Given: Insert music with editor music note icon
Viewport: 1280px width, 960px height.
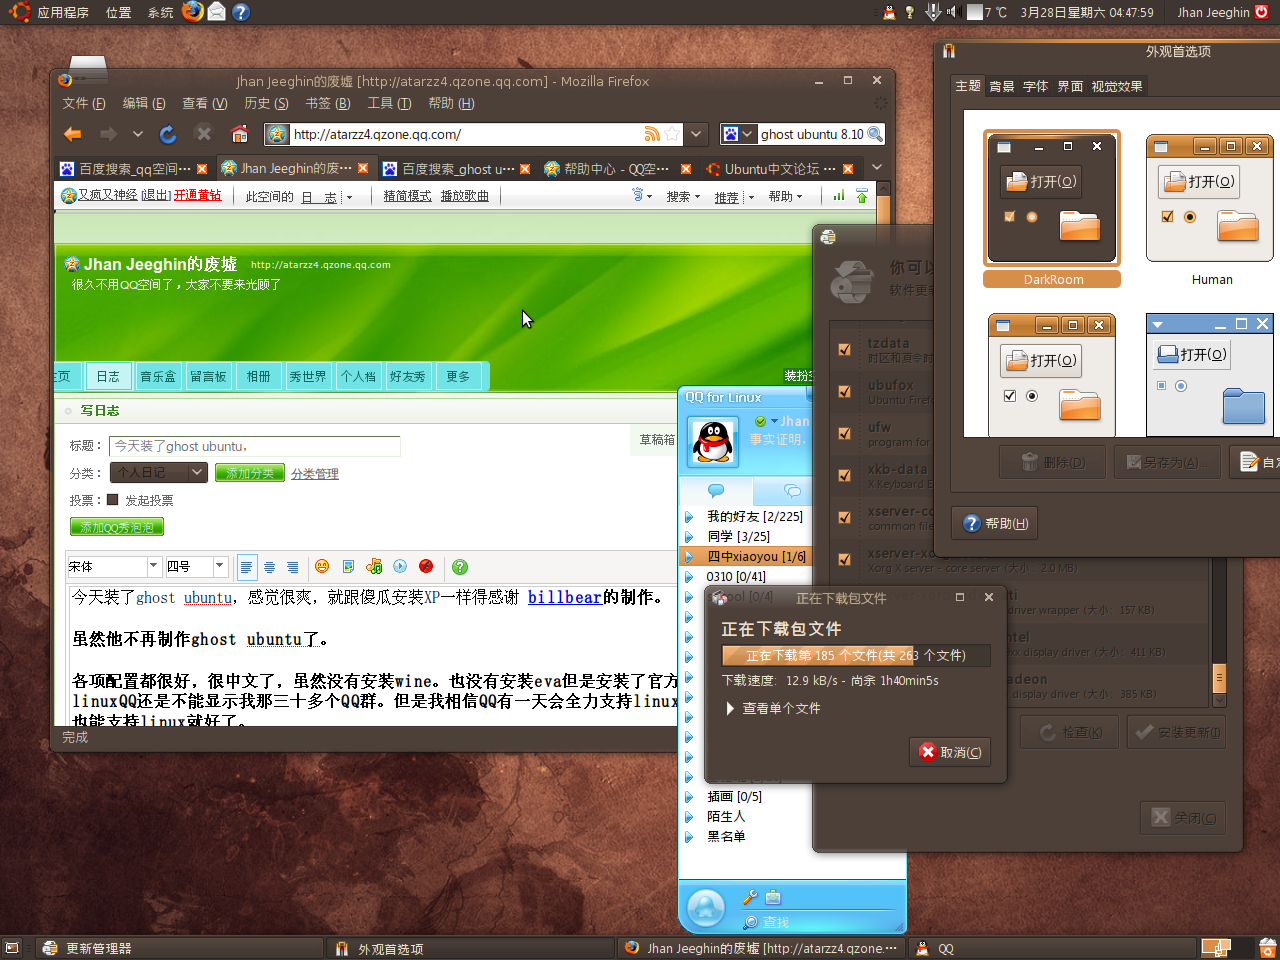Looking at the screenshot, I should (374, 566).
